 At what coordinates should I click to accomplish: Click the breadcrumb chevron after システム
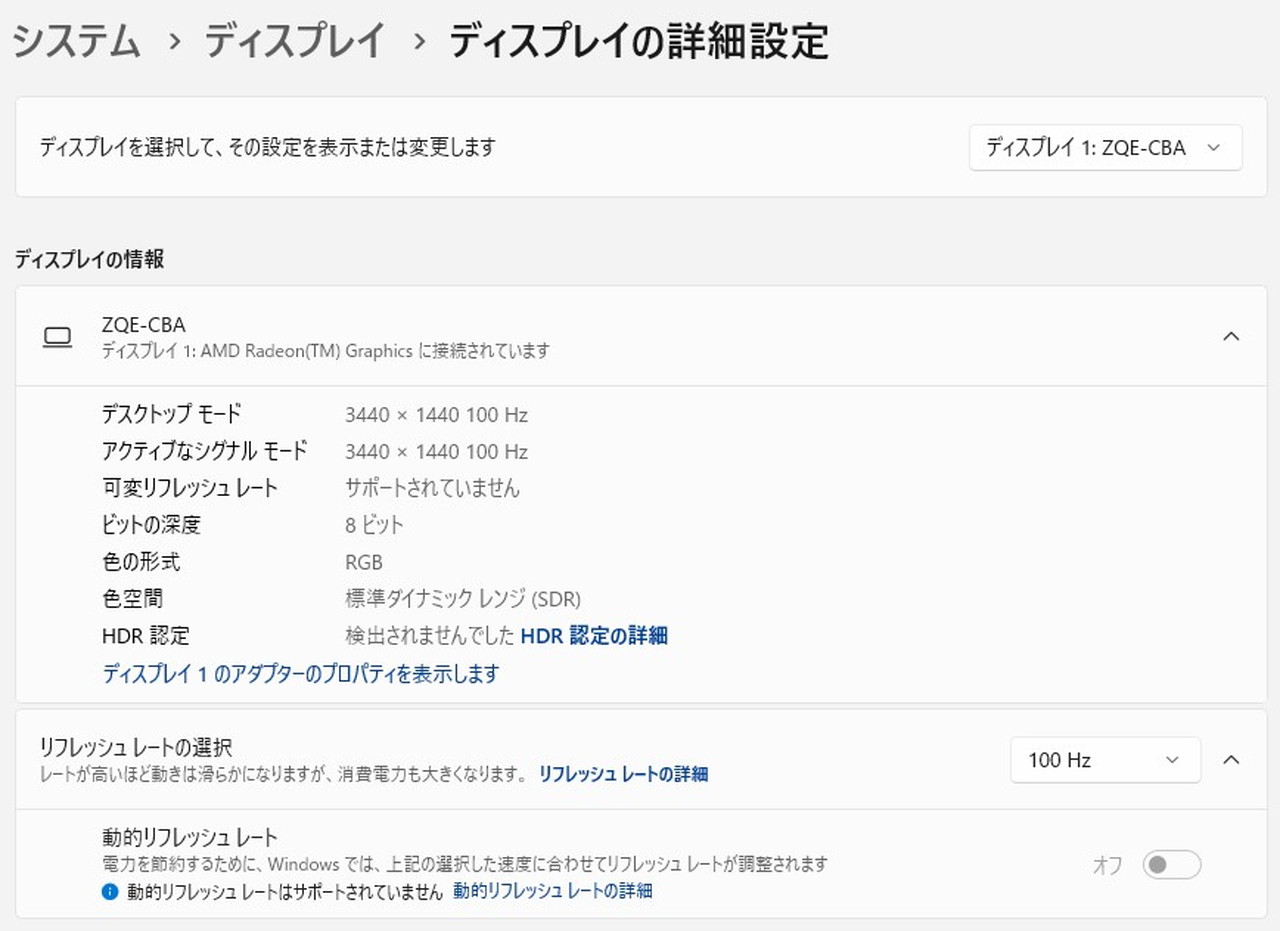point(174,42)
